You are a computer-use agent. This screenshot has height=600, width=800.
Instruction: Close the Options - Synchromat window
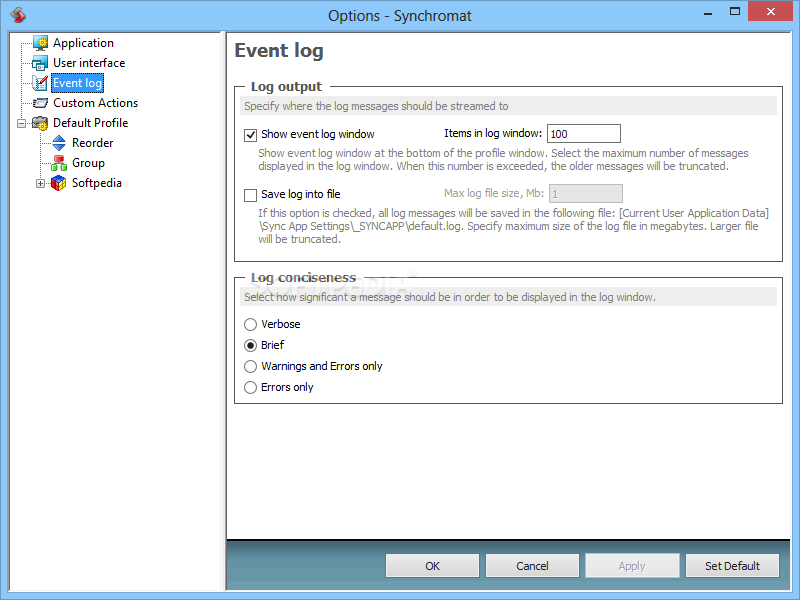770,11
